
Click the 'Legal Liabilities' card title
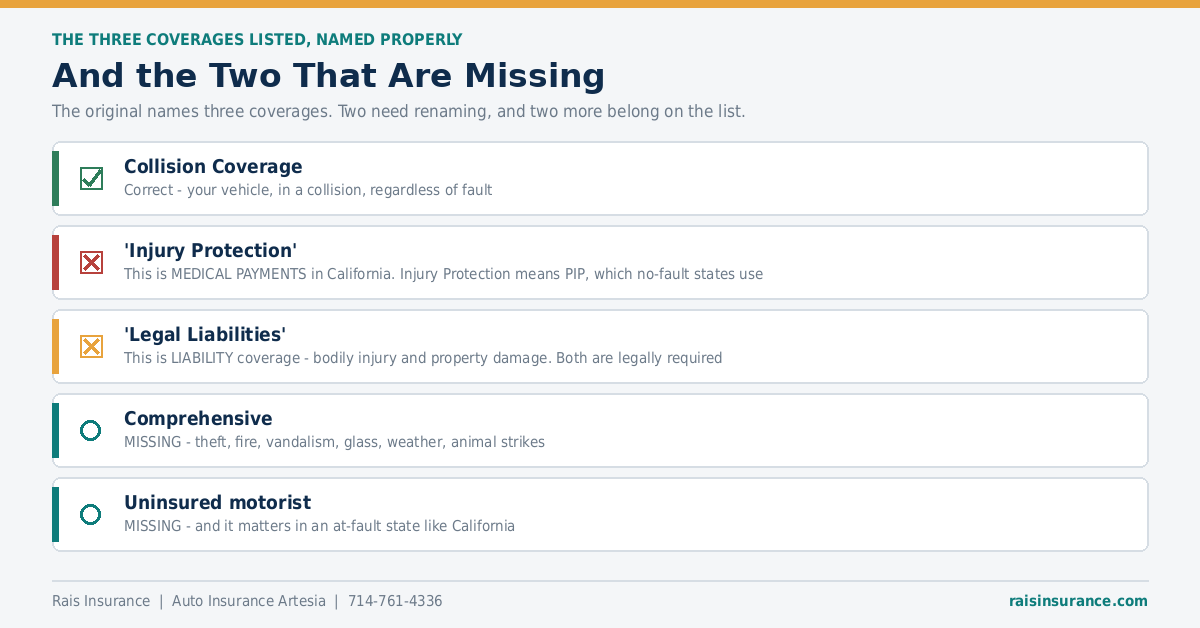click(x=205, y=335)
